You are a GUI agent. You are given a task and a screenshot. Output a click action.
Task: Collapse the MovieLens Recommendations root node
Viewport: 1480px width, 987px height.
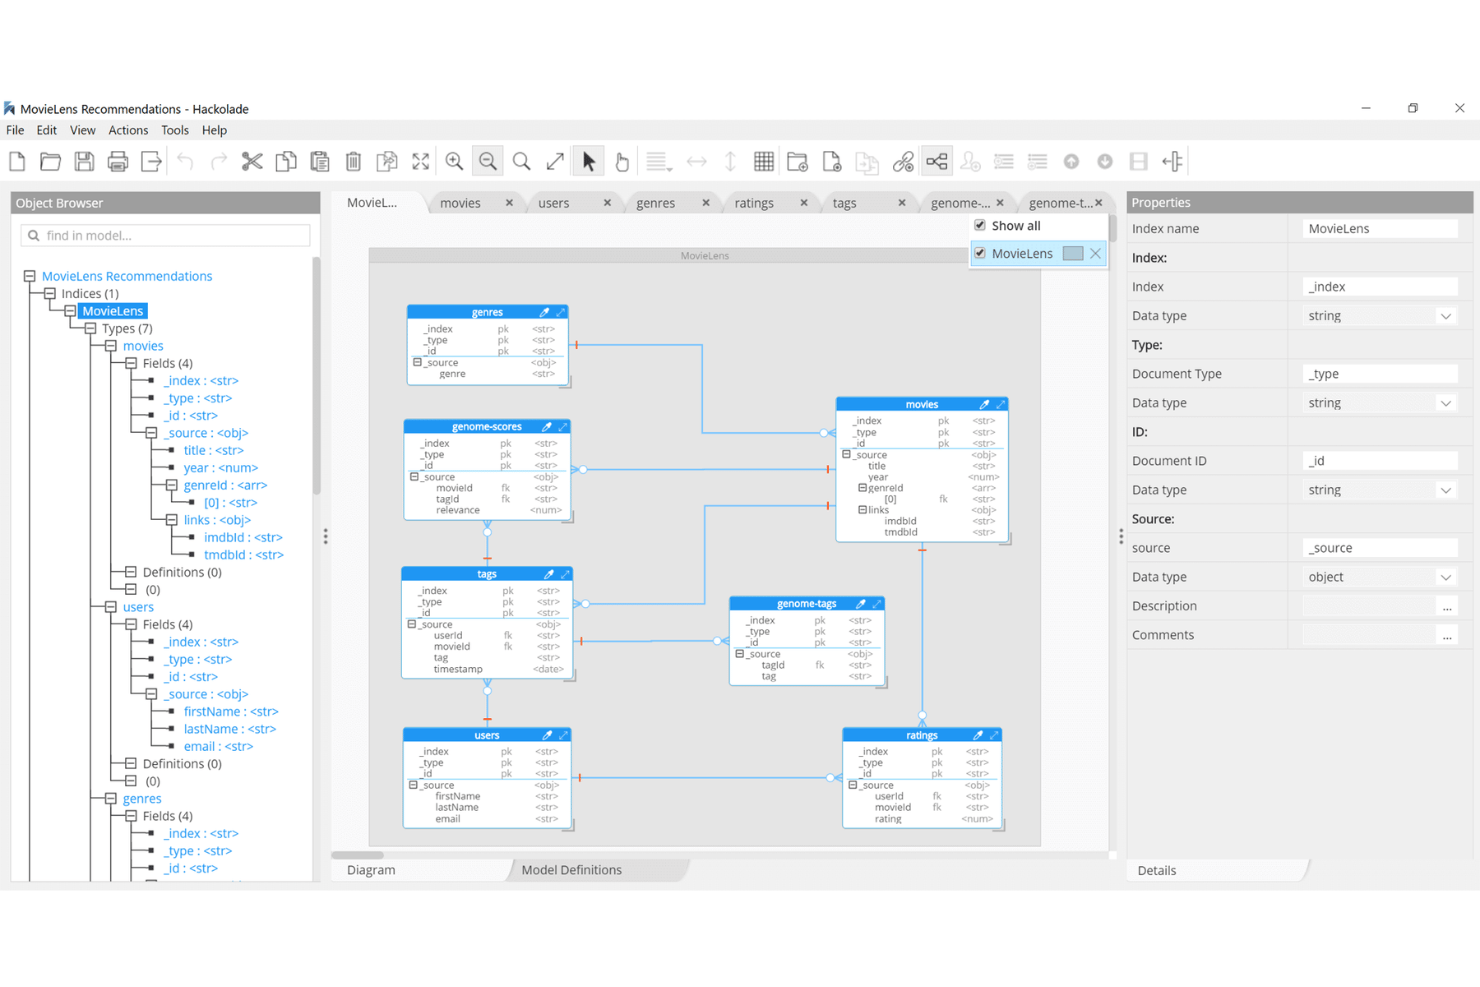30,276
